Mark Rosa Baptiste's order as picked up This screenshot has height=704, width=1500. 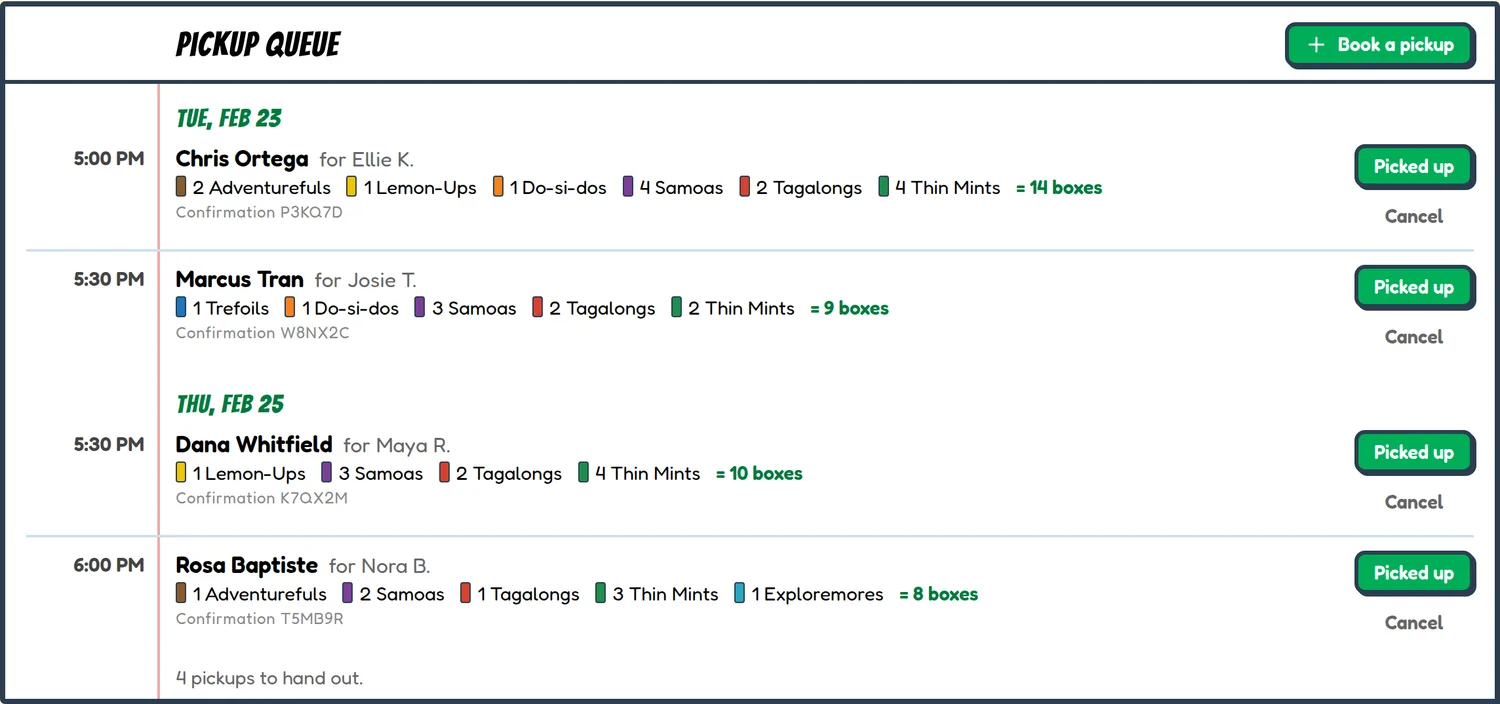pos(1414,573)
